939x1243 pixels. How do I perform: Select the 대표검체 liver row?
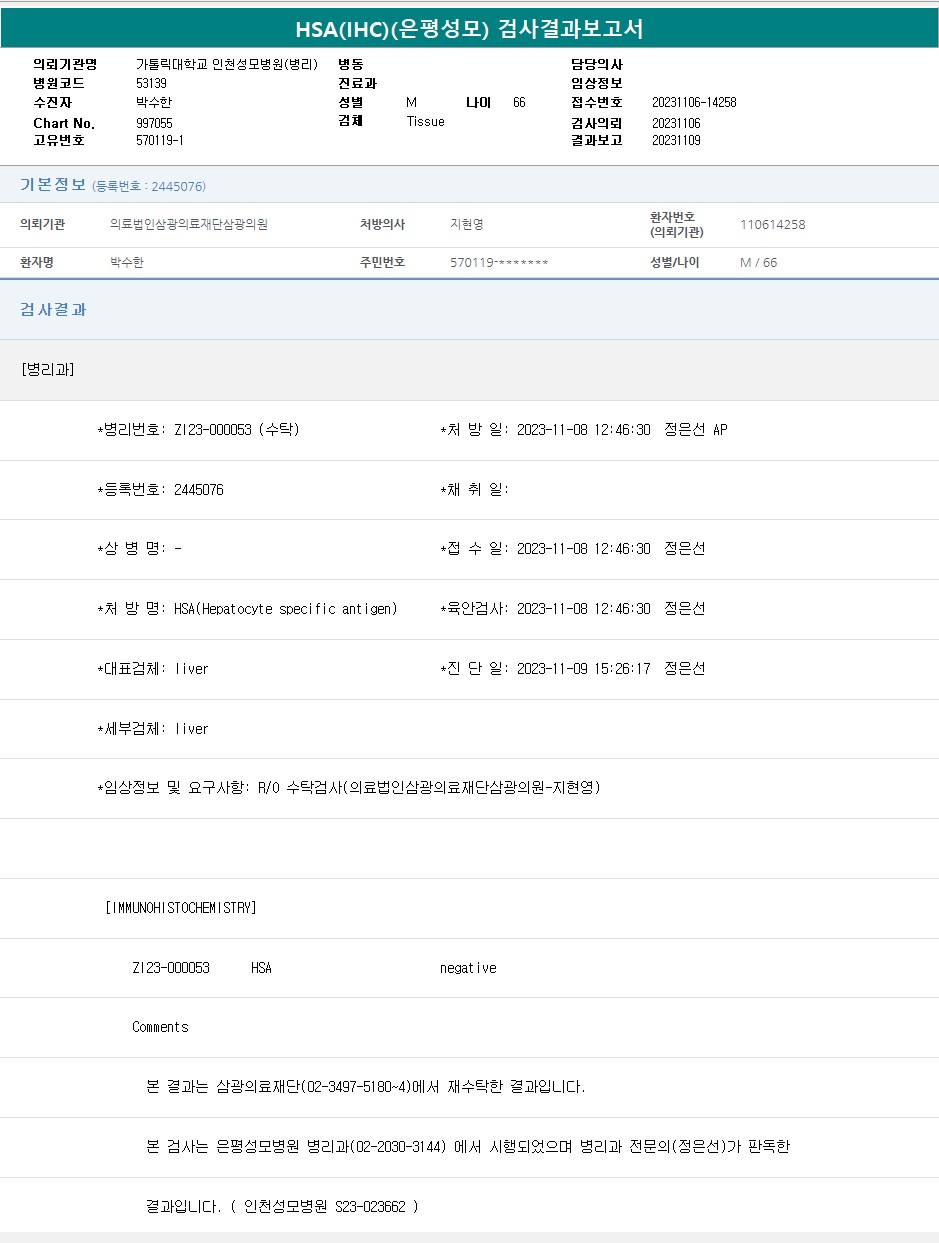click(153, 669)
